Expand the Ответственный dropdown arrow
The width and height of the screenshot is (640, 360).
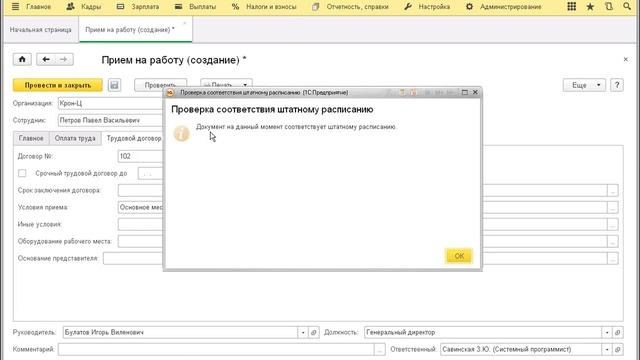pos(607,350)
